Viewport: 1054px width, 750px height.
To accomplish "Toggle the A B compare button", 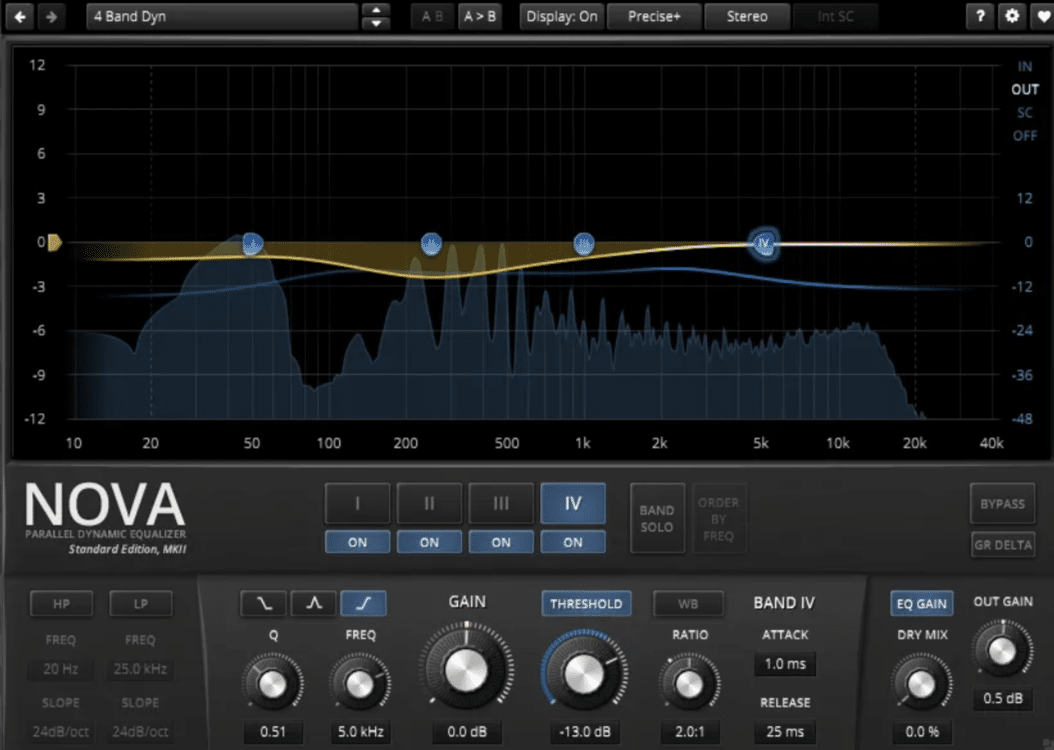I will coord(432,17).
